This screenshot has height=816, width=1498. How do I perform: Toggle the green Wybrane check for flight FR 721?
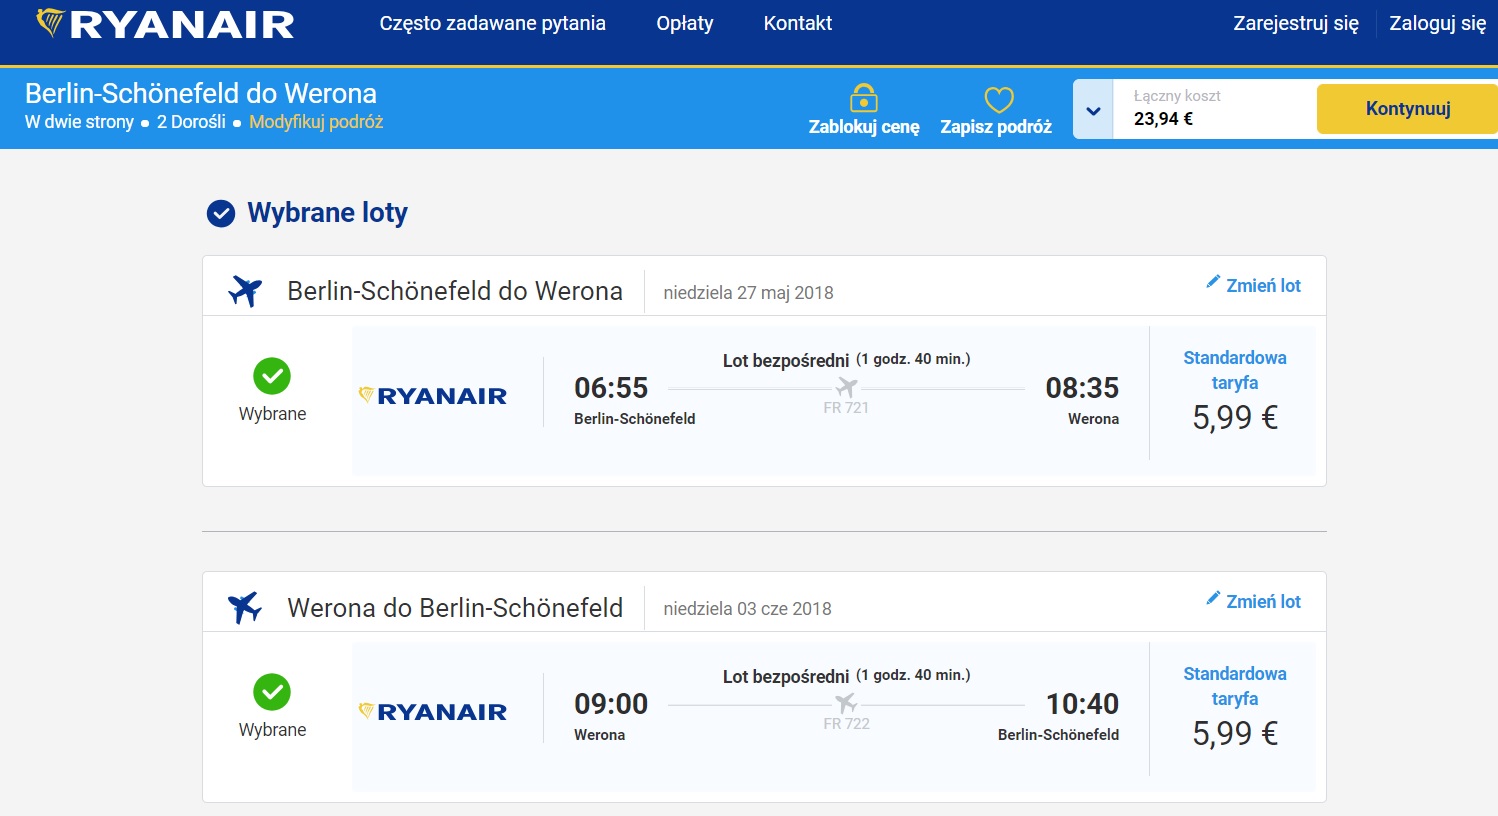[272, 376]
